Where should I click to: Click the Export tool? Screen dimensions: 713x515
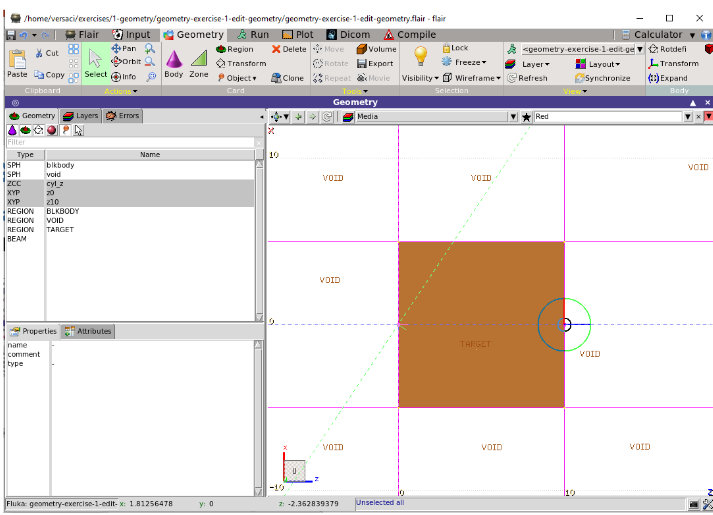375,64
